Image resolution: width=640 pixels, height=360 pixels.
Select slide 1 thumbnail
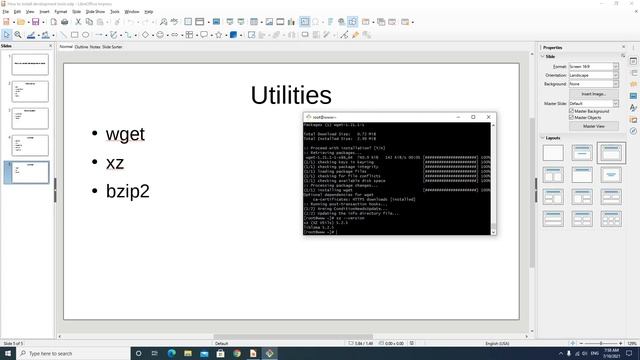(30, 64)
